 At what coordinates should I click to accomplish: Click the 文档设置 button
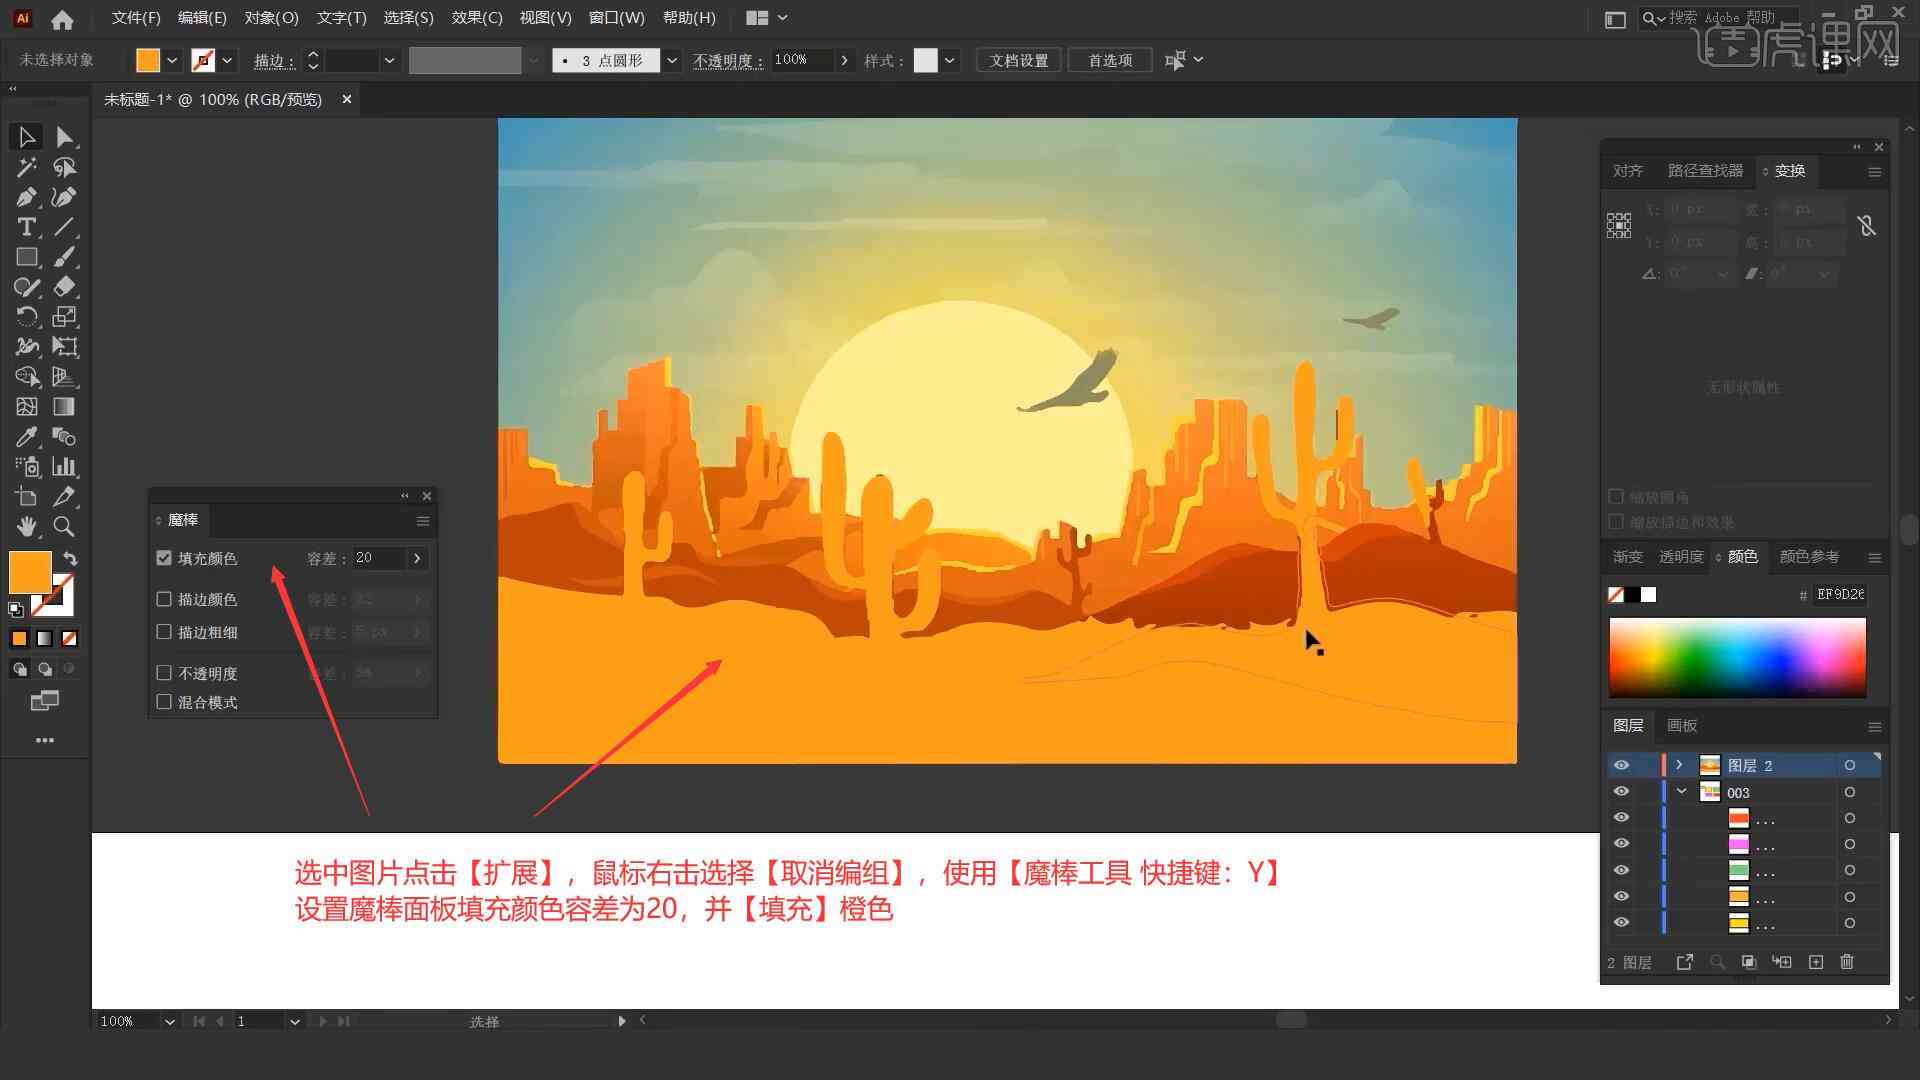(1025, 59)
